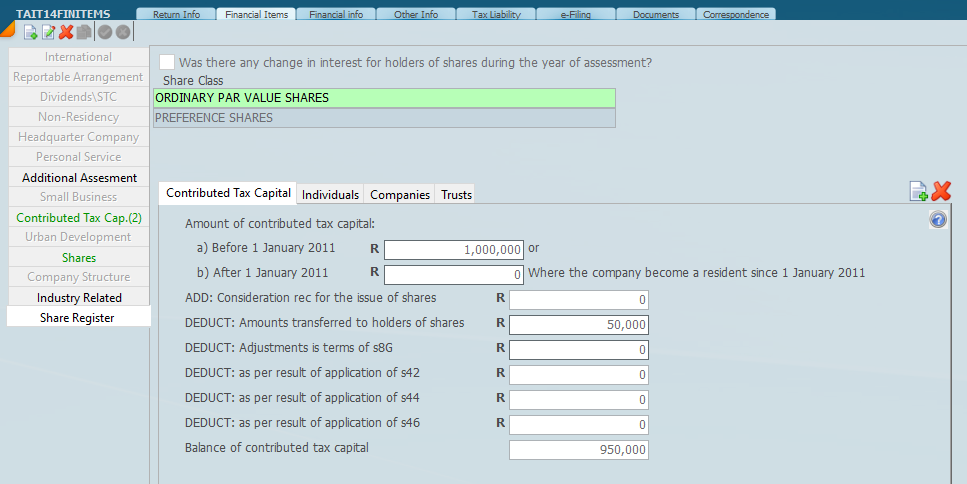Open the e-Filing tab

tap(576, 14)
